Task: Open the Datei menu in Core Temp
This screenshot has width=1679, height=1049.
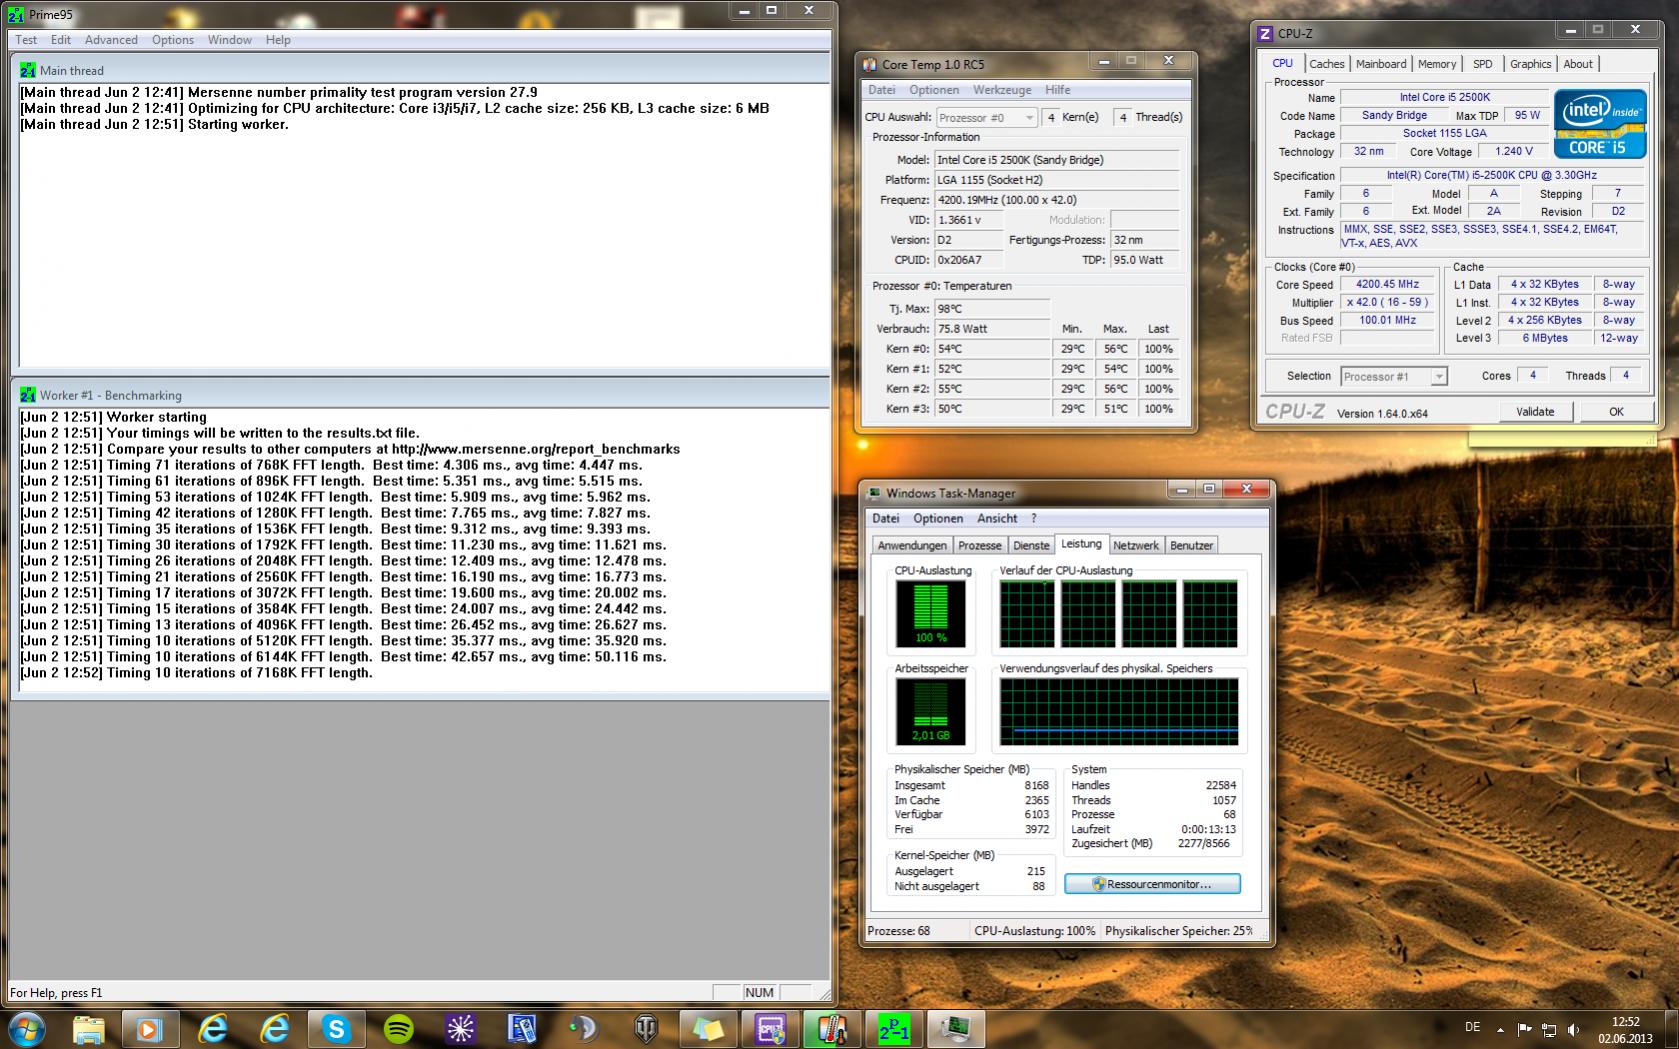Action: tap(882, 90)
